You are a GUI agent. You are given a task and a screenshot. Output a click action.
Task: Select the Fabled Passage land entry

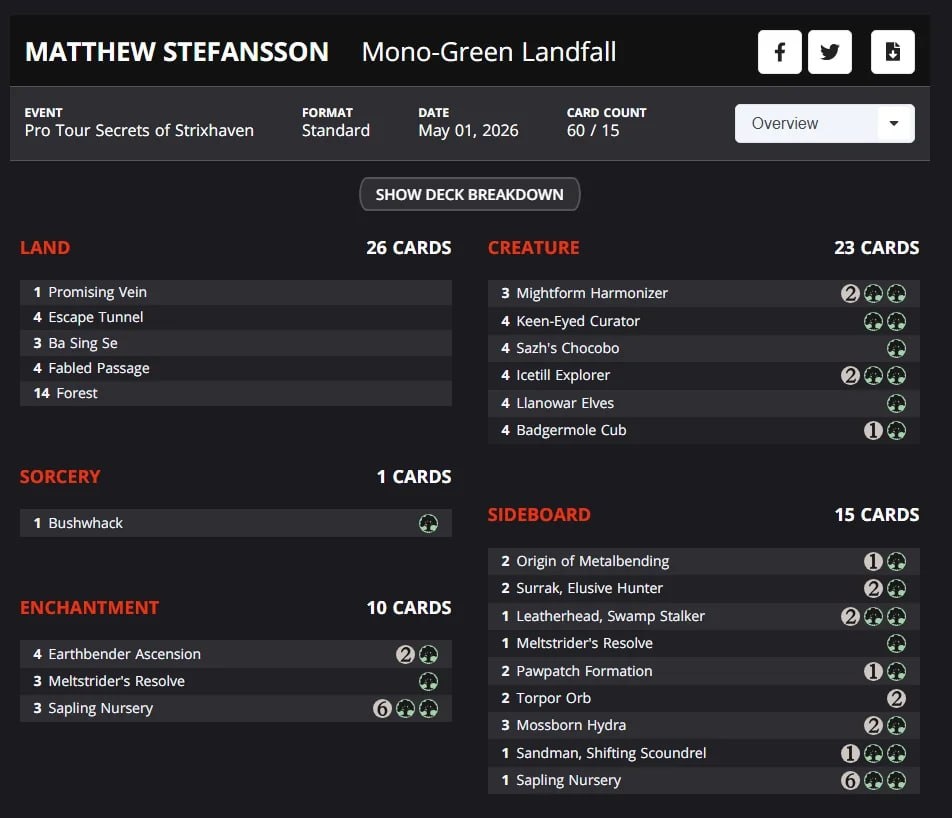(x=236, y=368)
